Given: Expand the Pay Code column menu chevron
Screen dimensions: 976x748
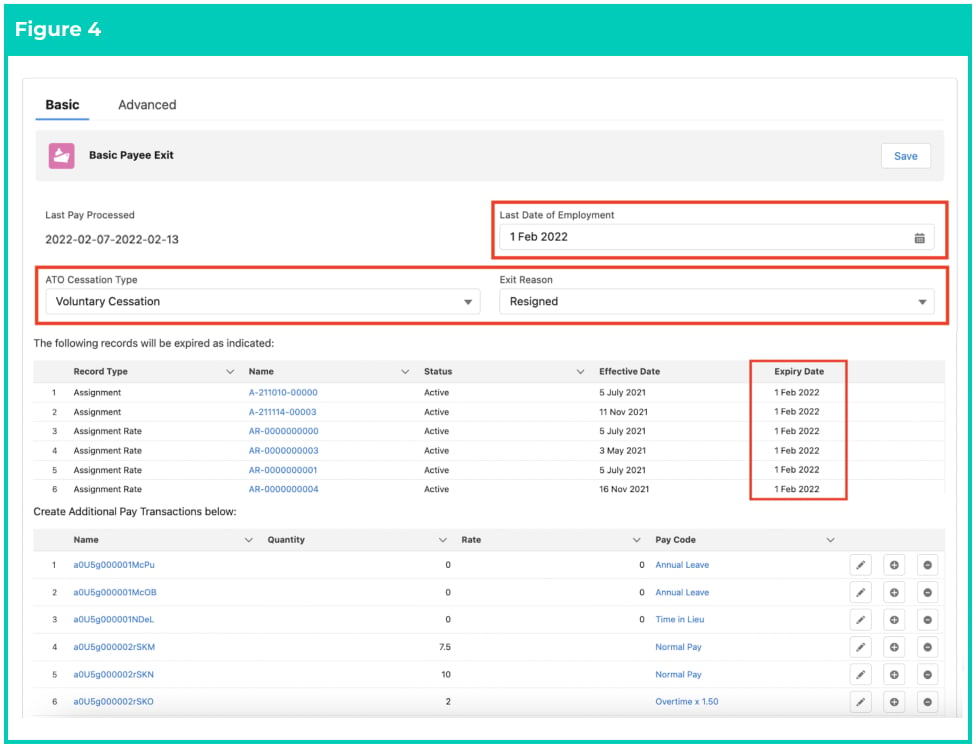Looking at the screenshot, I should (830, 540).
